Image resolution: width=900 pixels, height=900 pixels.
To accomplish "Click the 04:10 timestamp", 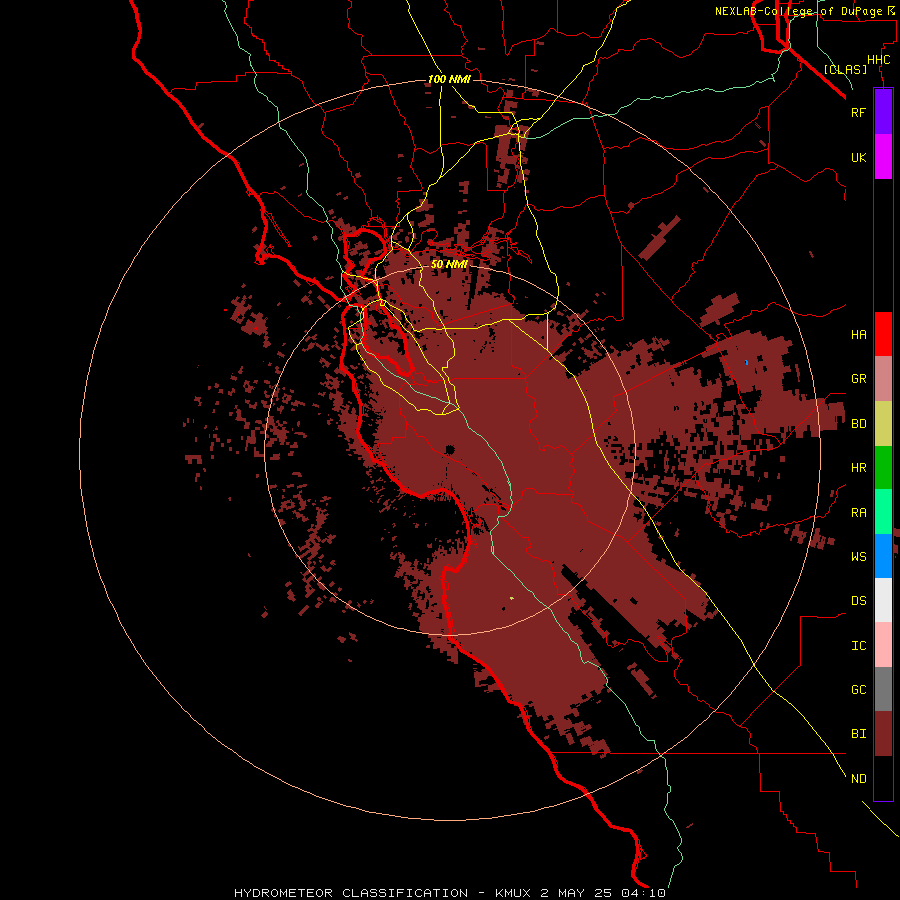I will coord(643,893).
